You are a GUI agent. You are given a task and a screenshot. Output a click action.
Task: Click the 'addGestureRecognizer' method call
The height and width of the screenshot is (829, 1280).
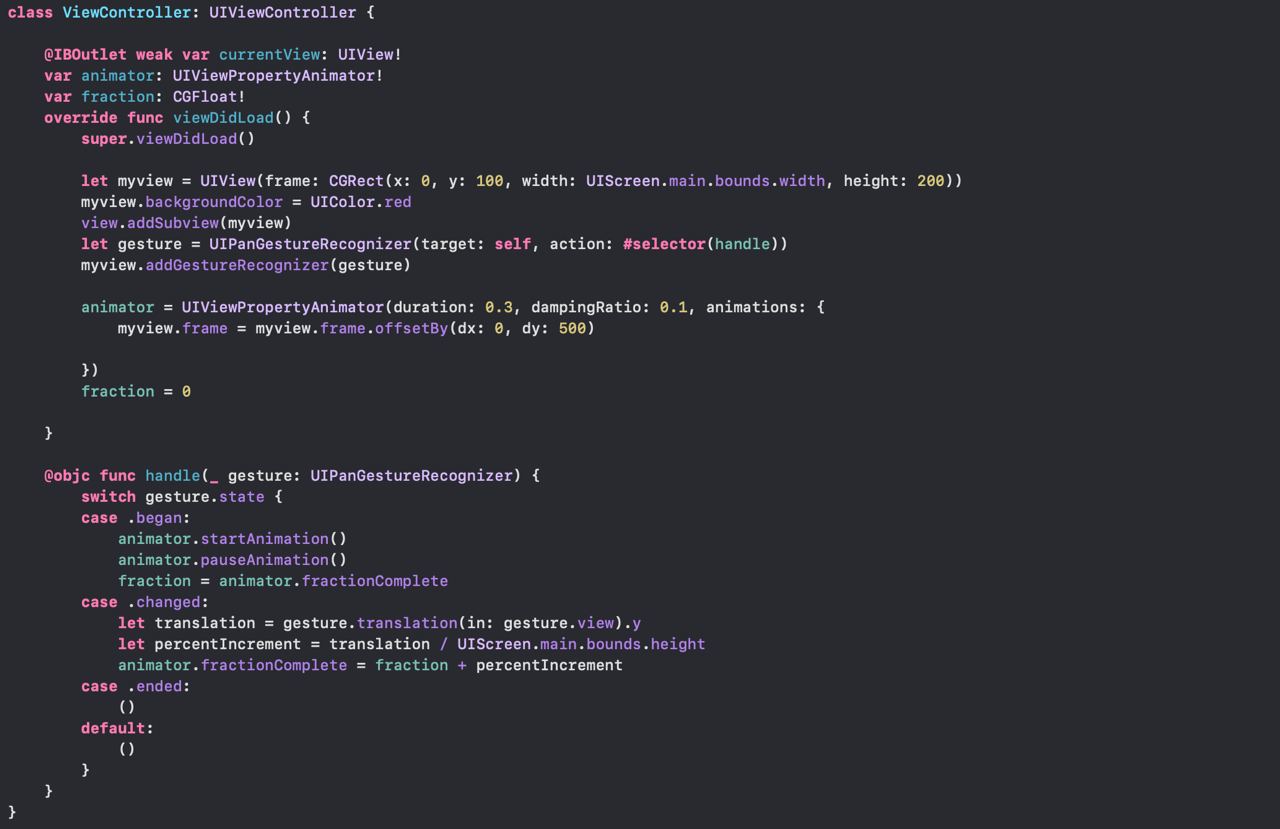(237, 265)
